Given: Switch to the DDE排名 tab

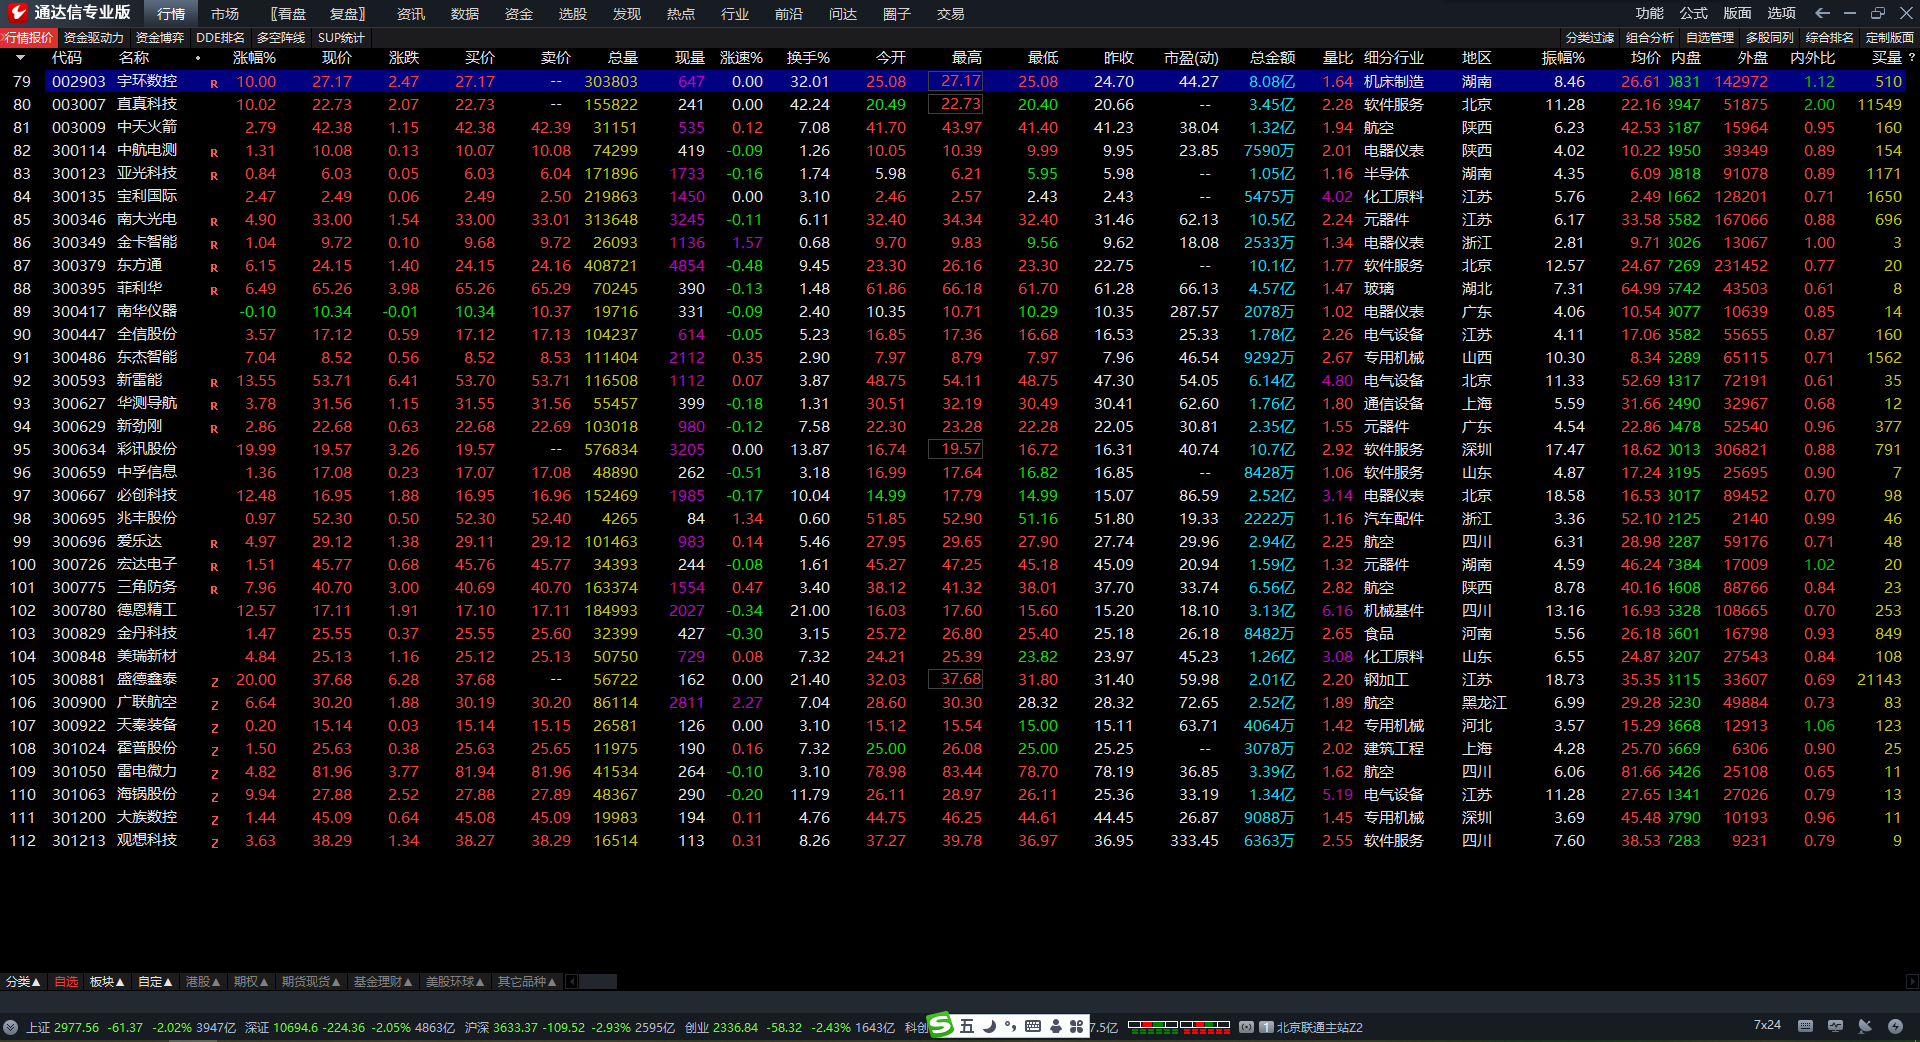Looking at the screenshot, I should [221, 38].
